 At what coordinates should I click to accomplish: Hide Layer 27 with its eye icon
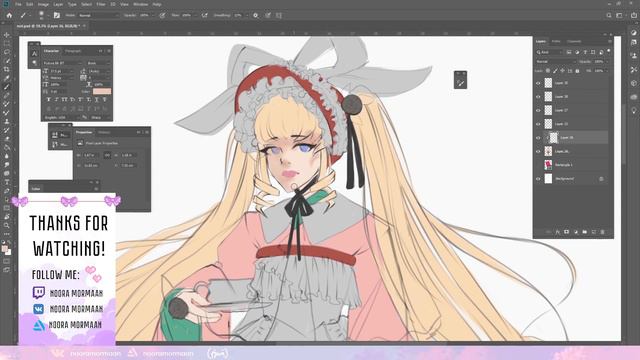pos(538,110)
